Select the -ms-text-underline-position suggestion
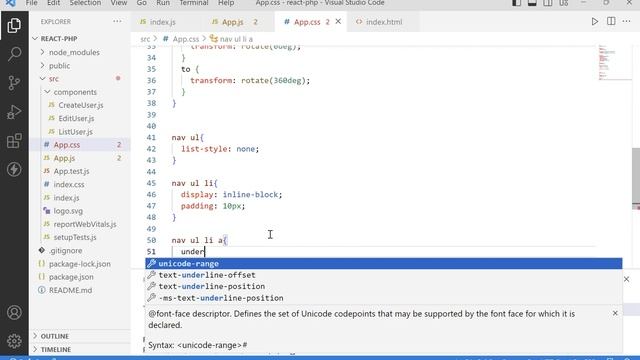The image size is (640, 360). [384, 298]
